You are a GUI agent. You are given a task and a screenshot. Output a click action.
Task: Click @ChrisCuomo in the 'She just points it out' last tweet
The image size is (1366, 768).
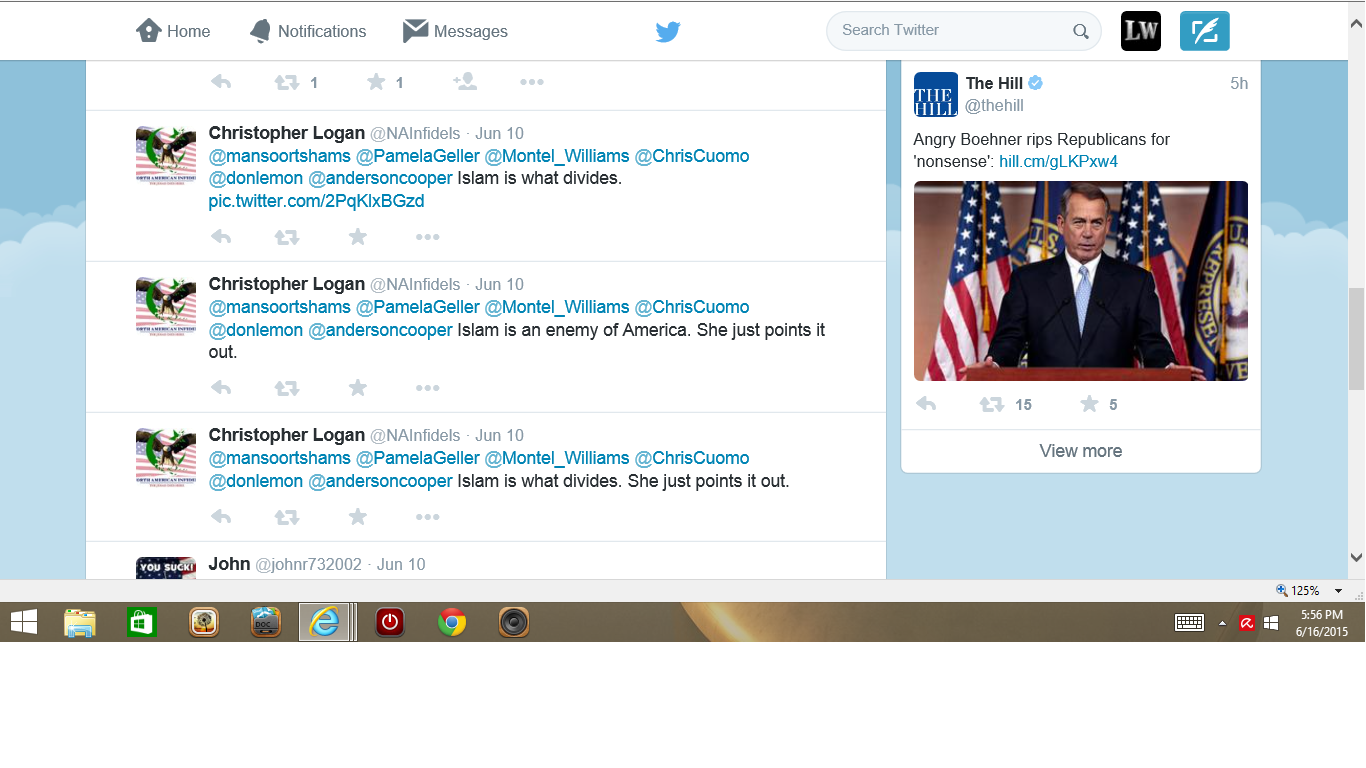coord(692,458)
